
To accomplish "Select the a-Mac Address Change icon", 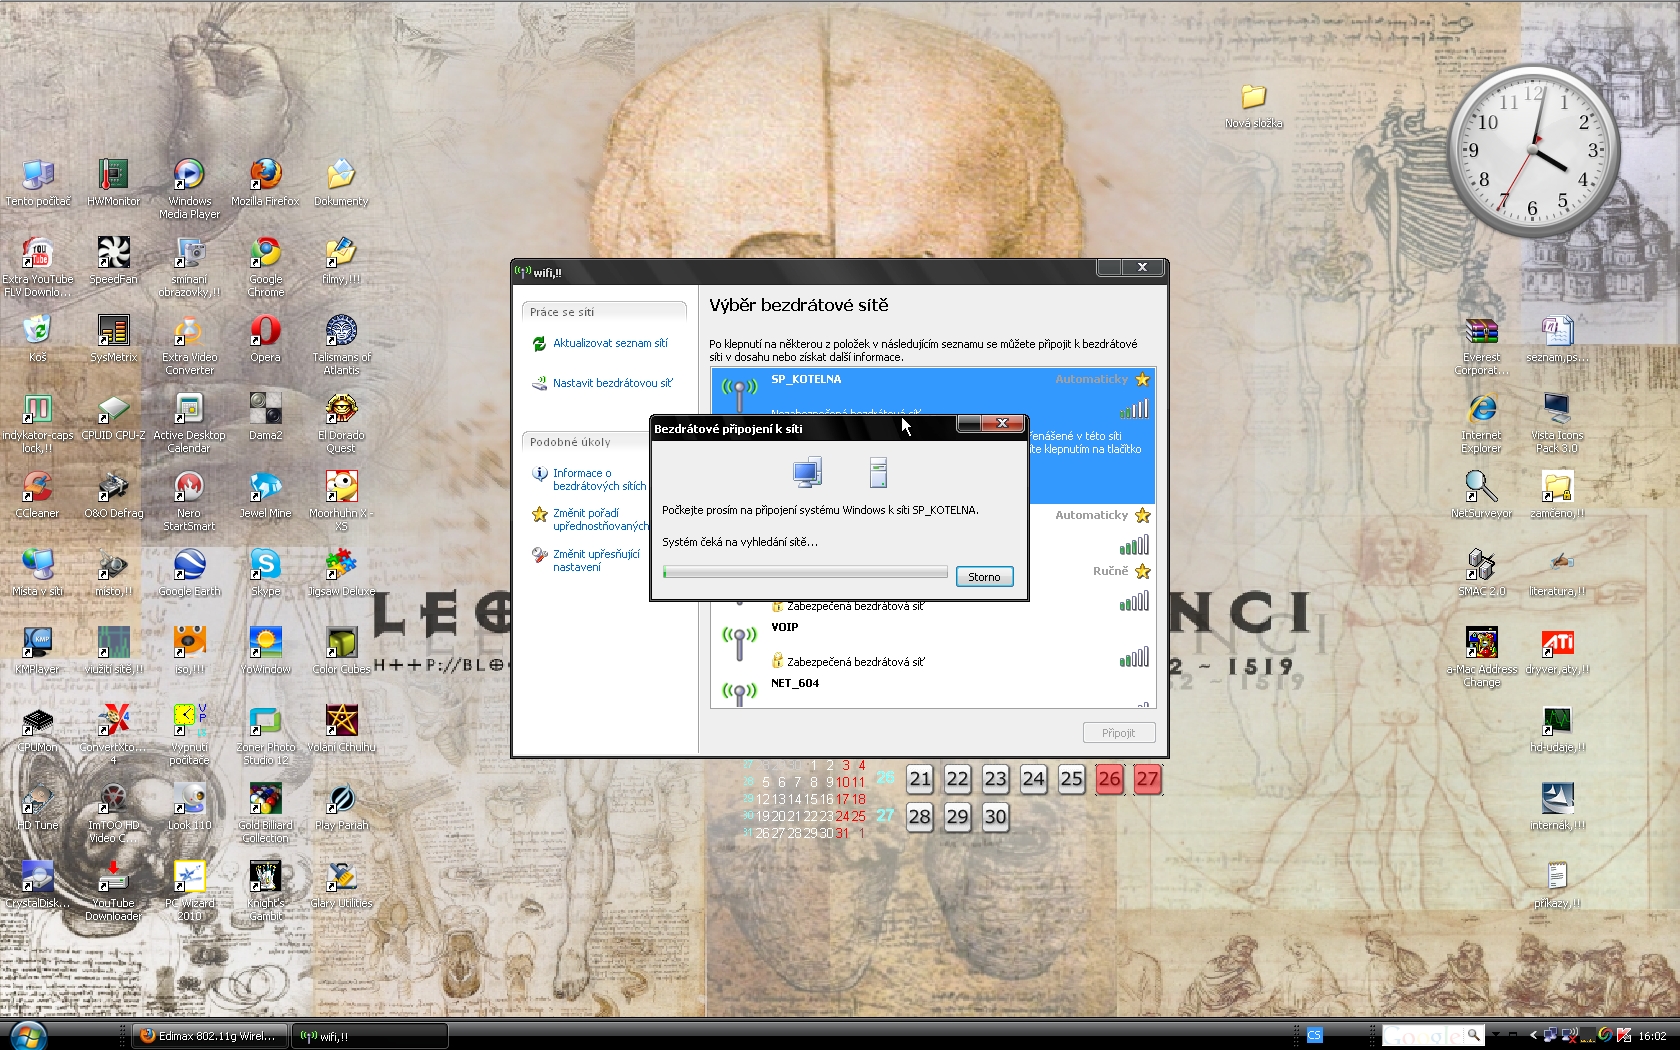I will (x=1481, y=656).
